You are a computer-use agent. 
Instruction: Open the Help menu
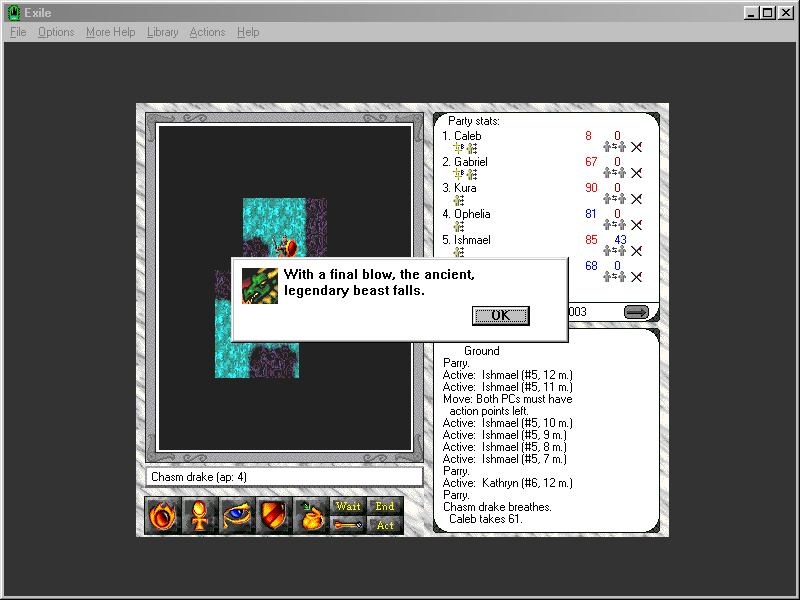[248, 32]
